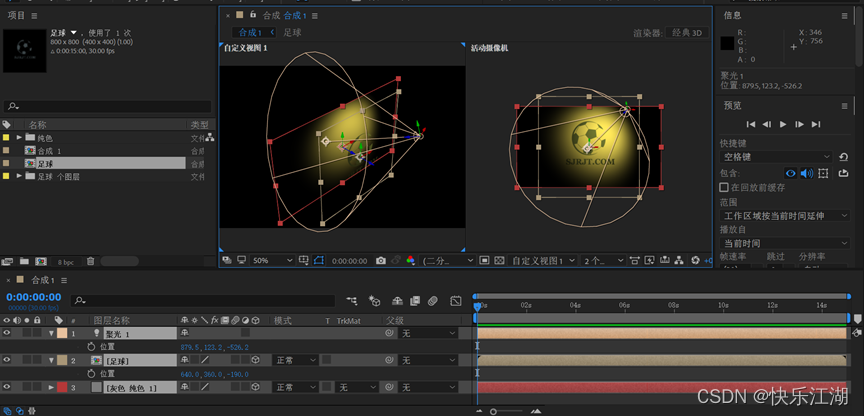Check the 在回放前缓存 checkbox

tap(725, 187)
